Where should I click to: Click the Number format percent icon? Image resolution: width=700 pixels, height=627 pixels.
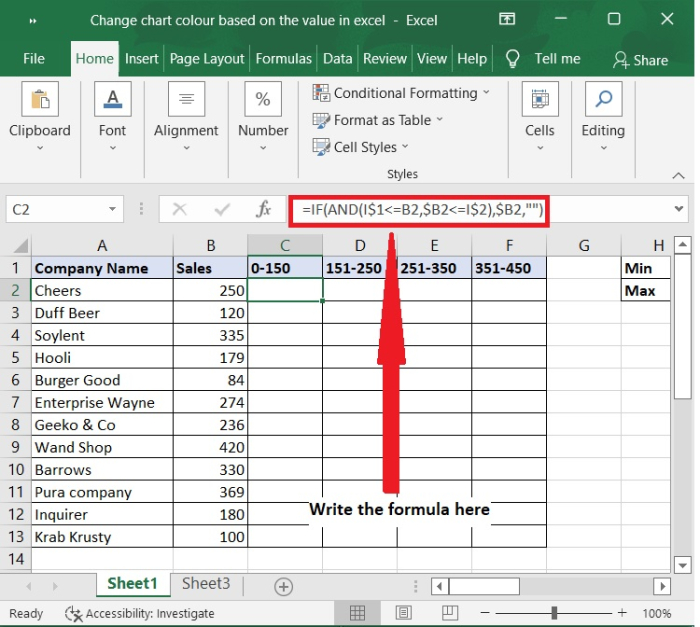263,100
